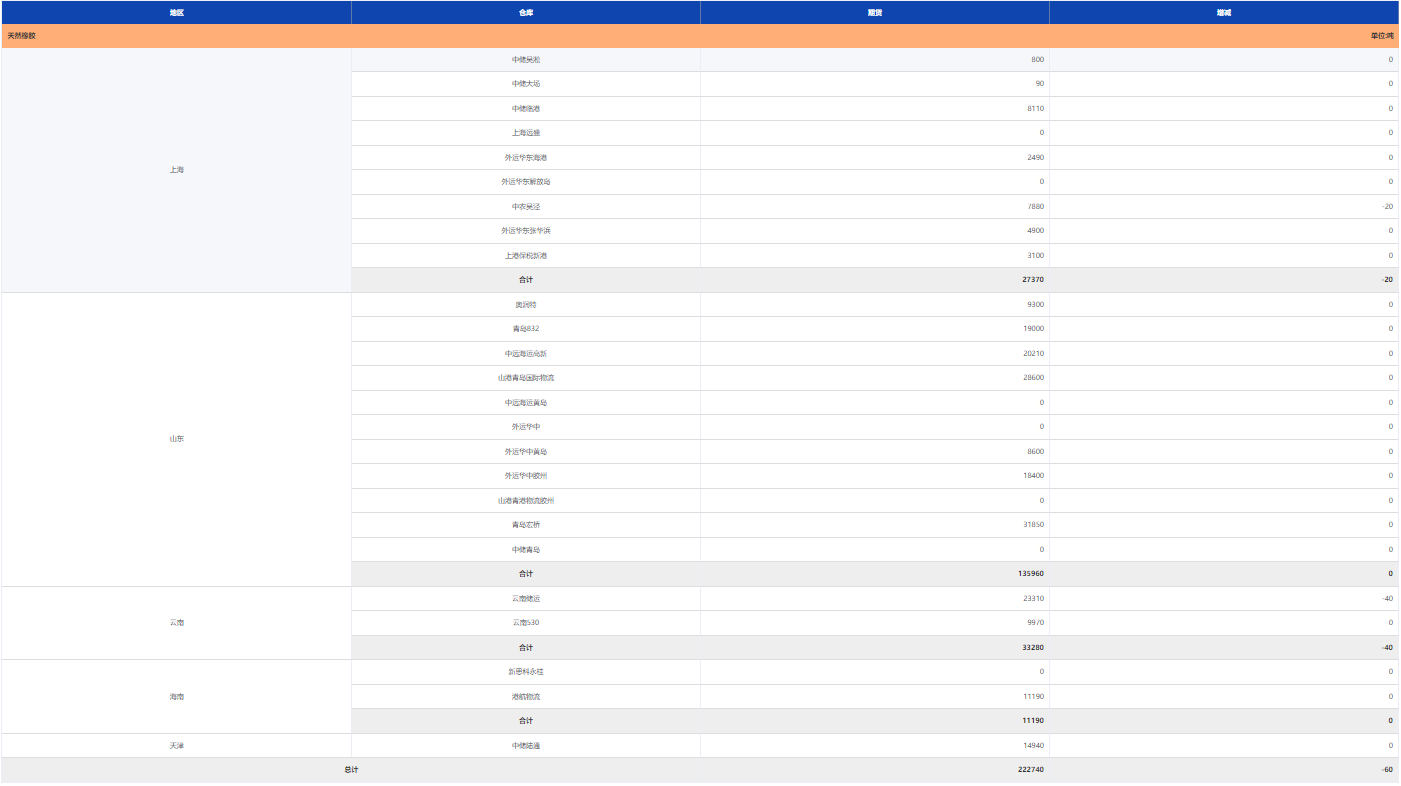Click the '单位:吨' unit label
Image resolution: width=1401 pixels, height=786 pixels.
point(1381,36)
